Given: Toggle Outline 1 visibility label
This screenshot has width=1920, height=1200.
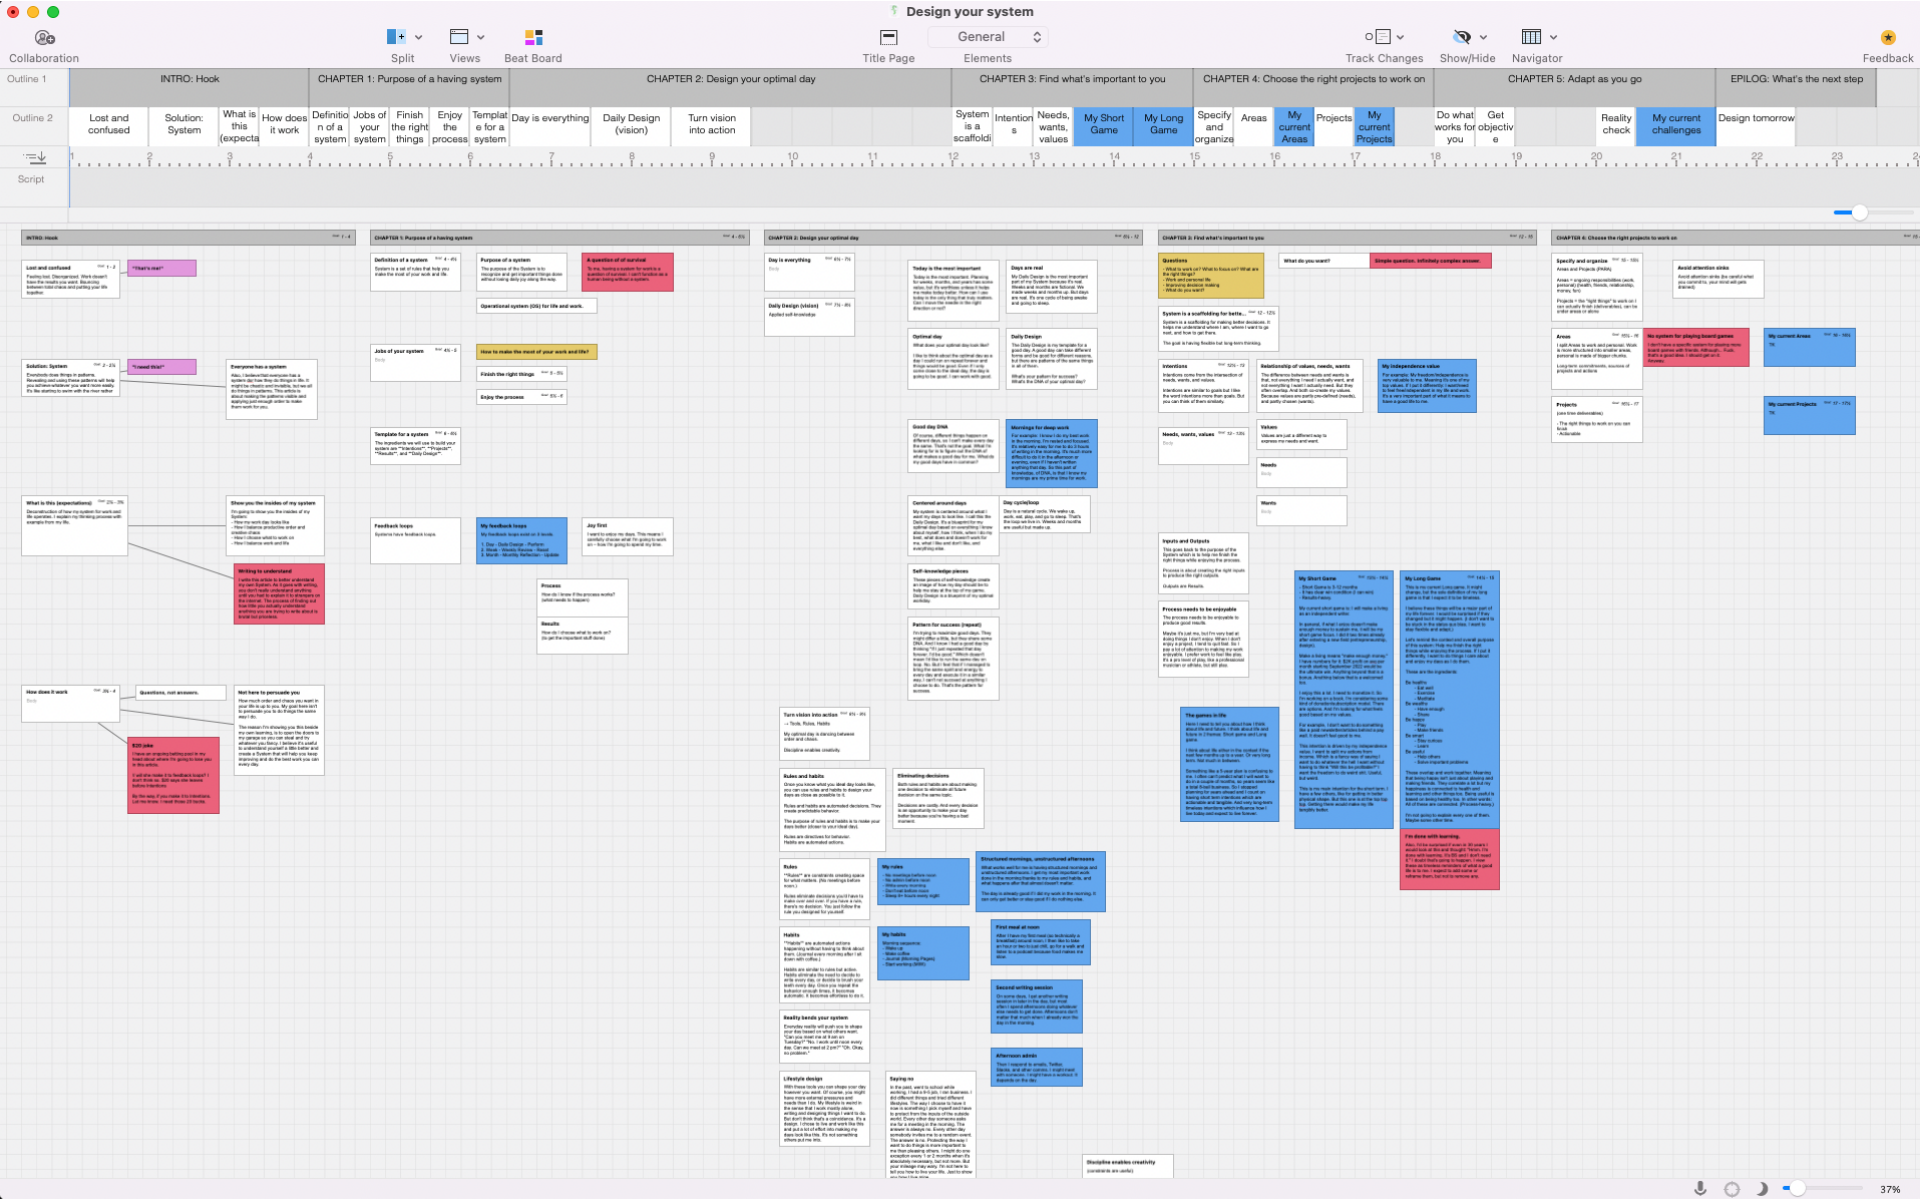Looking at the screenshot, I should pyautogui.click(x=30, y=79).
